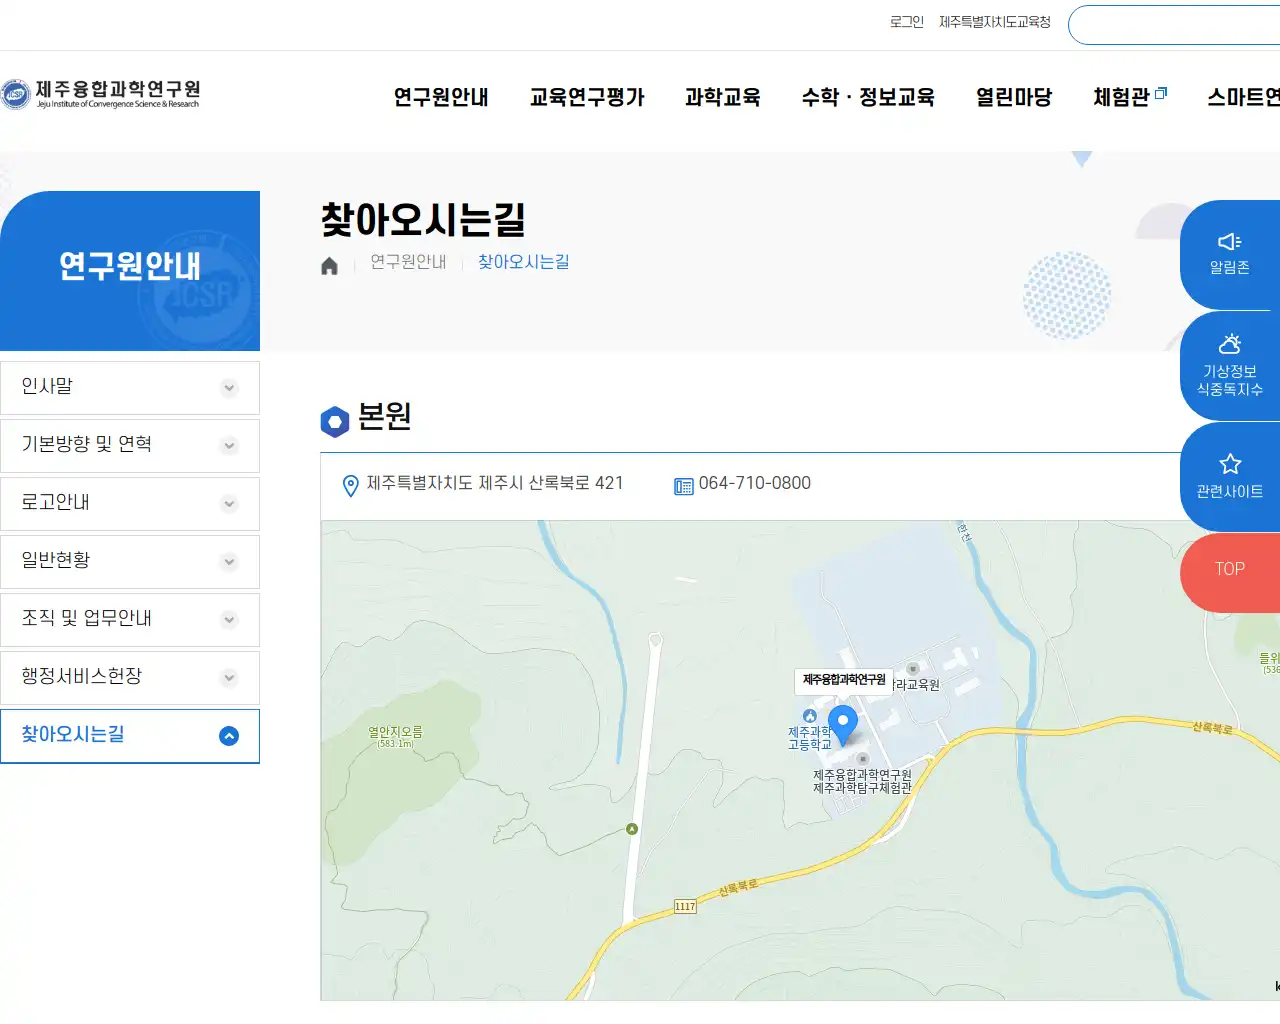1280x1024 pixels.
Task: Open the 체험관 top menu
Action: 1121,97
